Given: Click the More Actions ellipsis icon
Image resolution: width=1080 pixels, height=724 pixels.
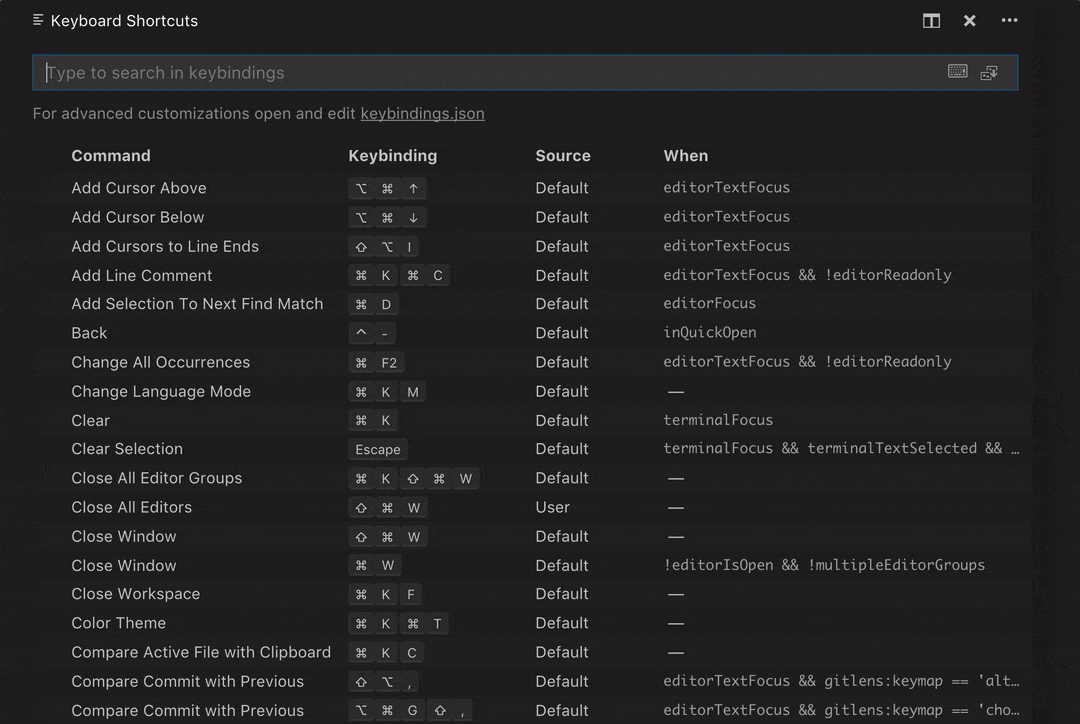Looking at the screenshot, I should click(x=1009, y=20).
